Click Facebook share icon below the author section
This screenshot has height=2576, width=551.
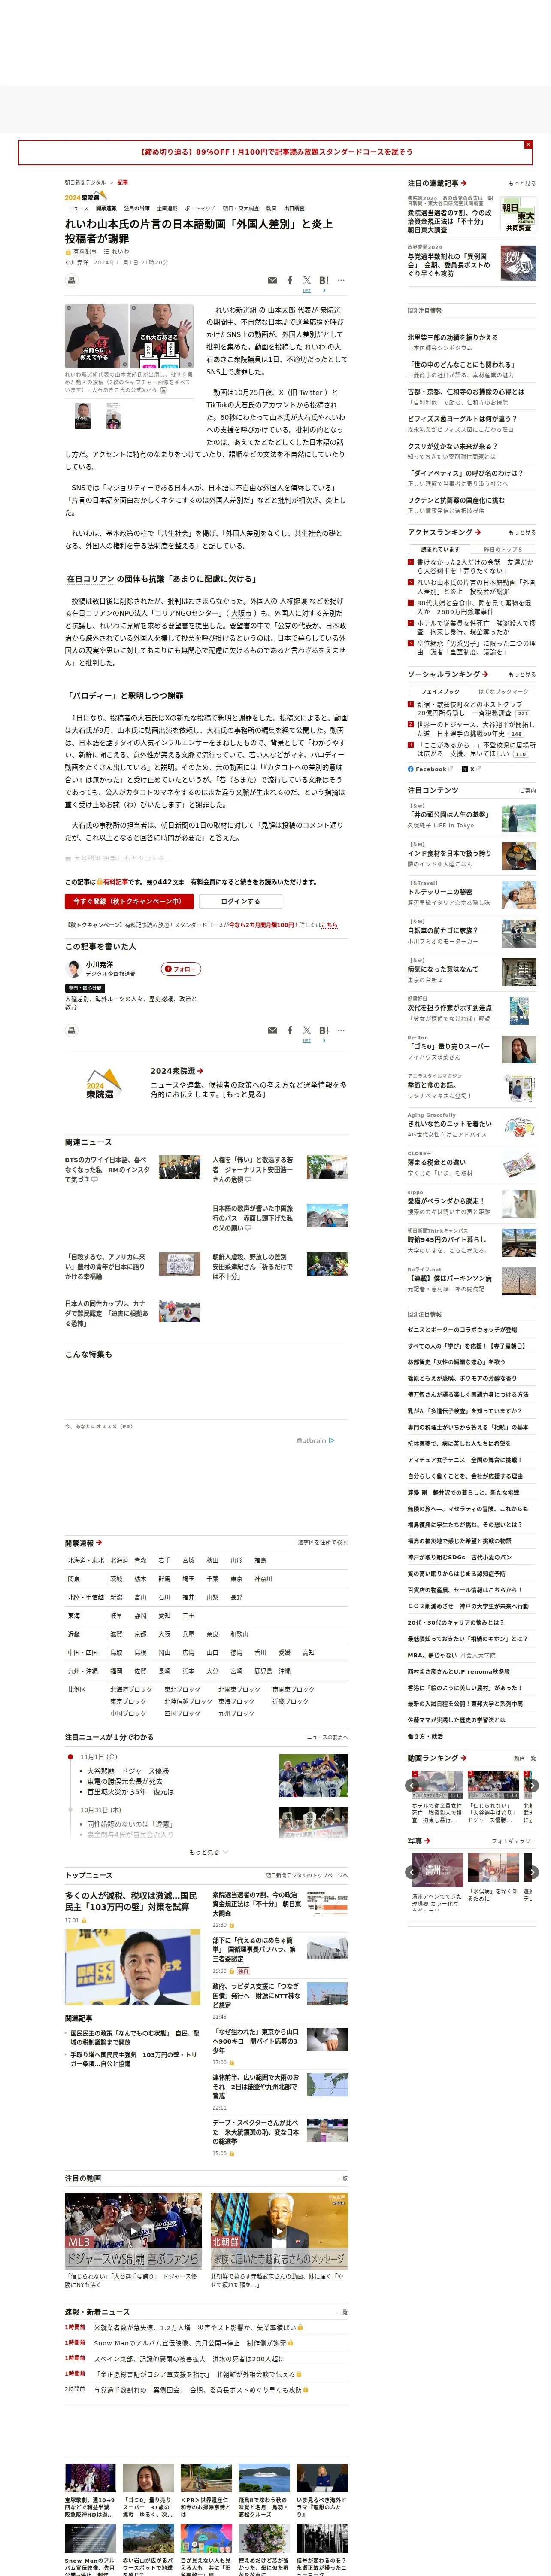coord(290,1030)
